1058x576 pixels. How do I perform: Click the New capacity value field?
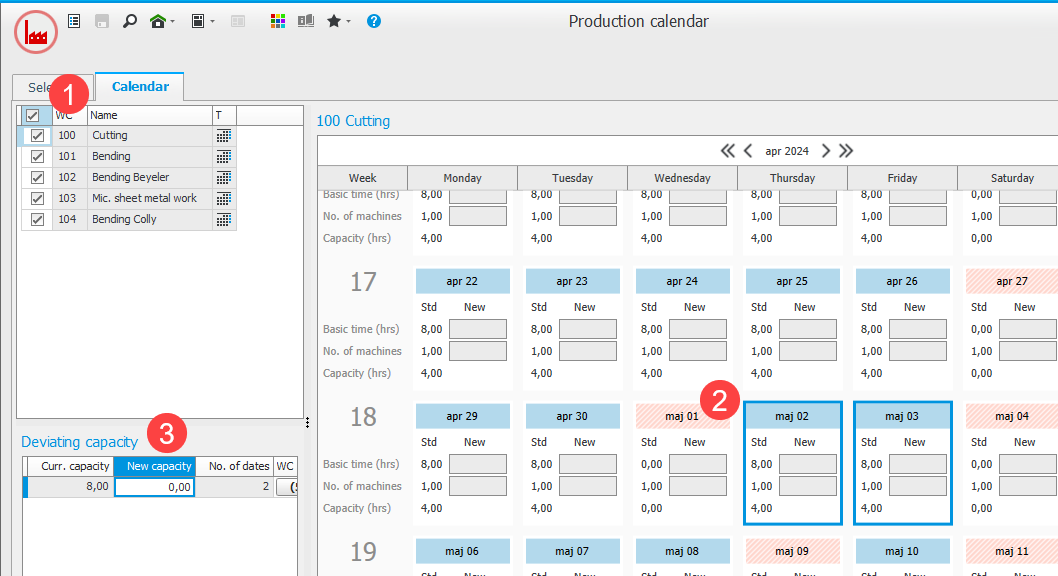click(x=154, y=487)
